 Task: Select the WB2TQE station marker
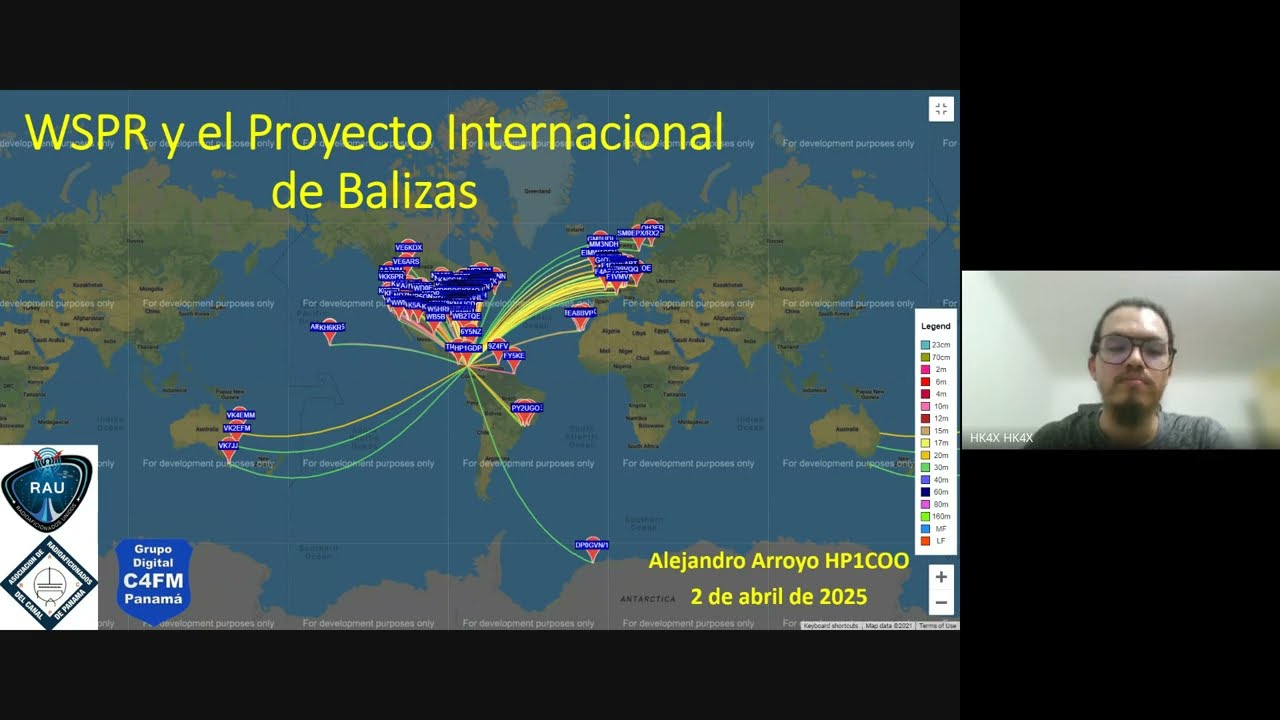tap(466, 317)
